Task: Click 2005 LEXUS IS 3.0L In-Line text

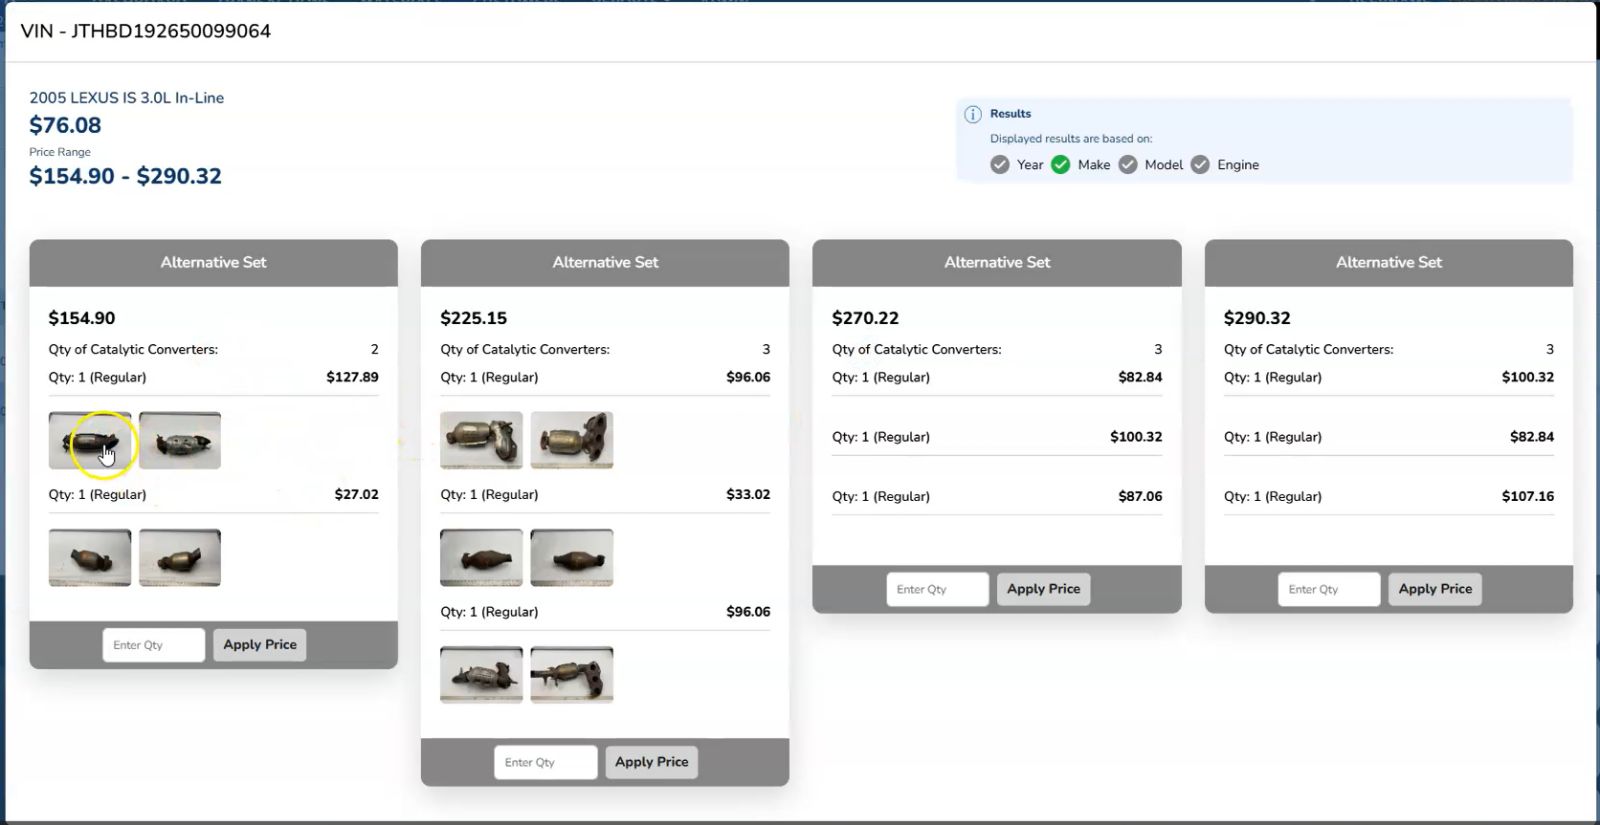Action: click(x=127, y=98)
